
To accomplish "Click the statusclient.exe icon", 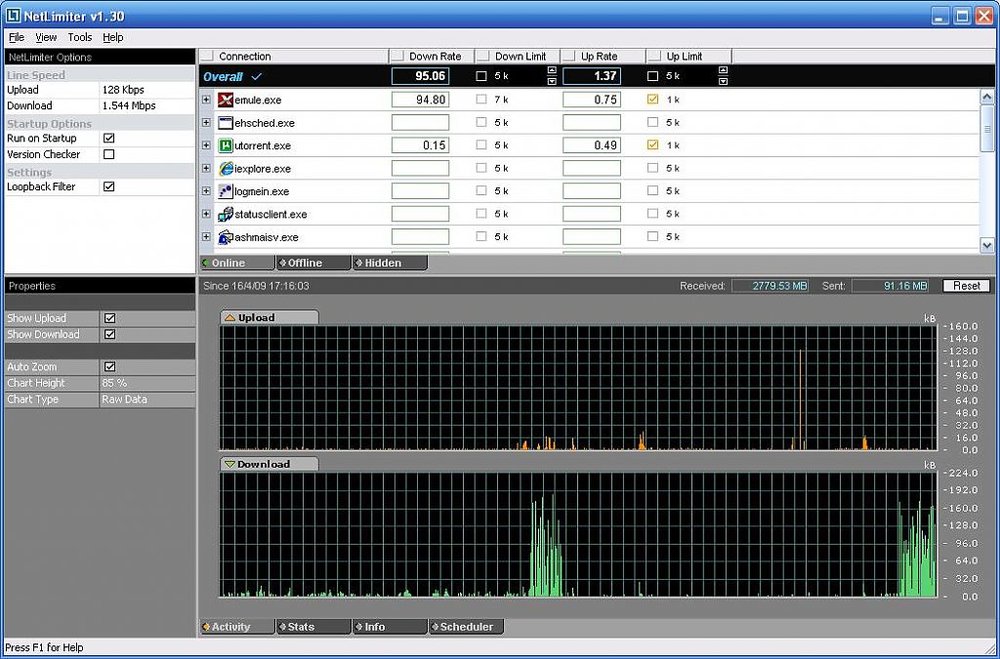I will tap(226, 214).
